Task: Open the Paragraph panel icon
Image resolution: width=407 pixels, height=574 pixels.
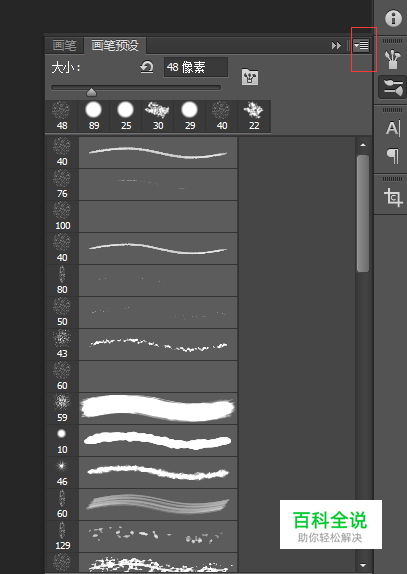Action: coord(393,156)
